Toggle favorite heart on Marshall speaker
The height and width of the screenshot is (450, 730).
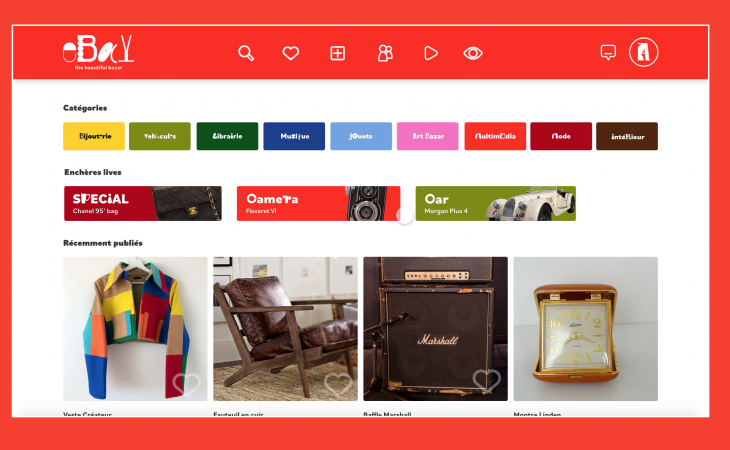(487, 380)
